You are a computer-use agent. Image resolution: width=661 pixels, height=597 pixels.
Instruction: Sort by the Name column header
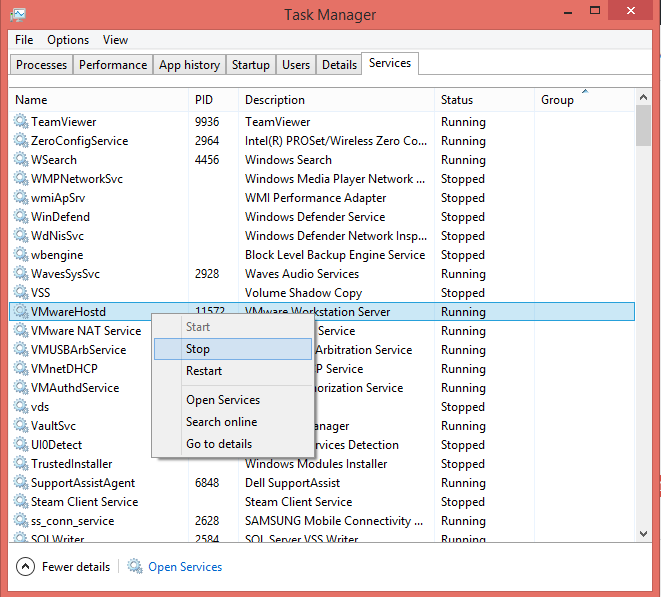point(99,100)
